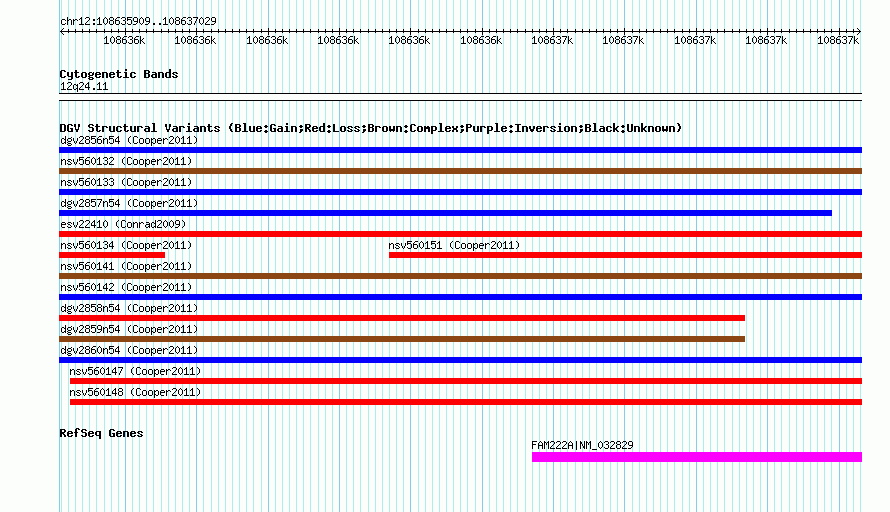Open the nsv560132 (Cooper2011) label
Viewport: 890px width, 512px height.
126,161
